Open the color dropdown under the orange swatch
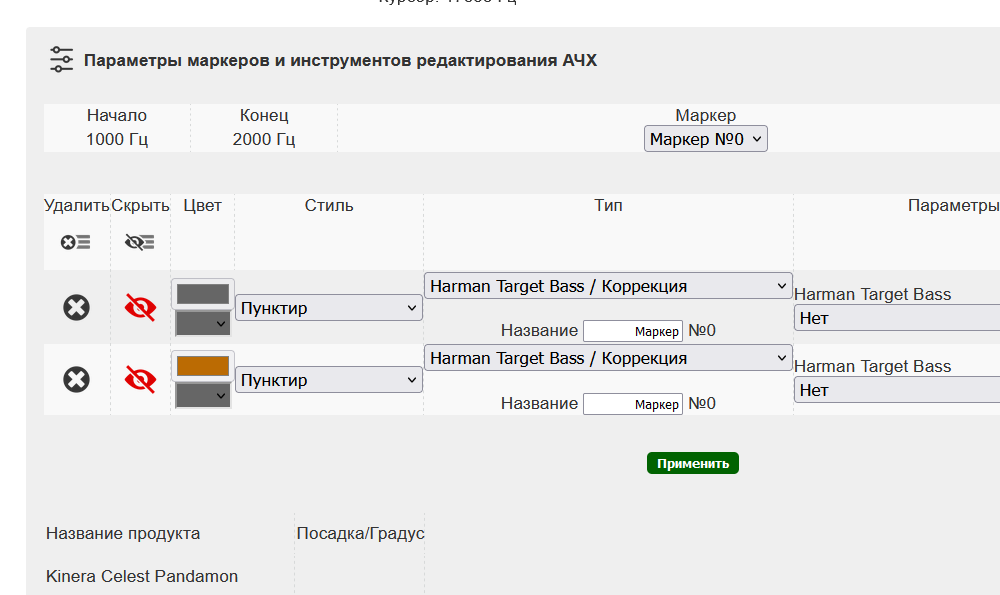1000x595 pixels. coord(203,396)
